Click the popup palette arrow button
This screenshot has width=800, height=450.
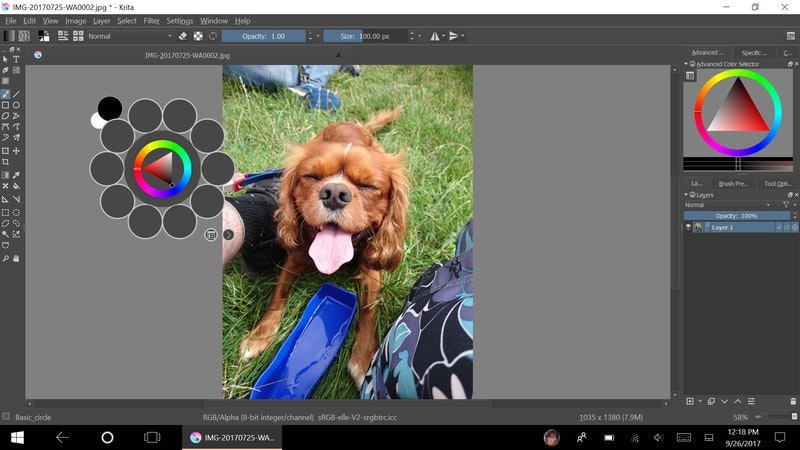click(228, 235)
